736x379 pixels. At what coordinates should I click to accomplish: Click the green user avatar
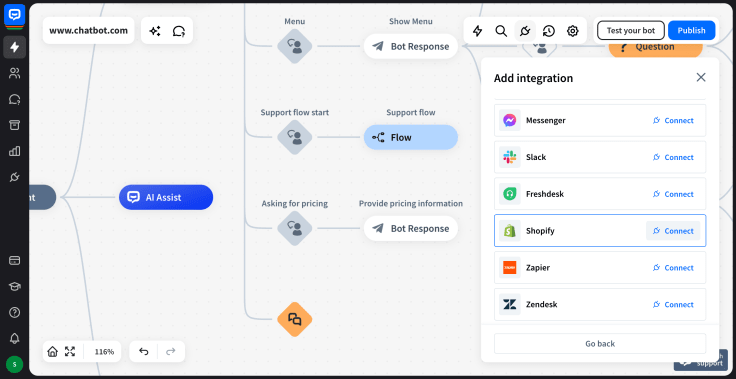[15, 364]
